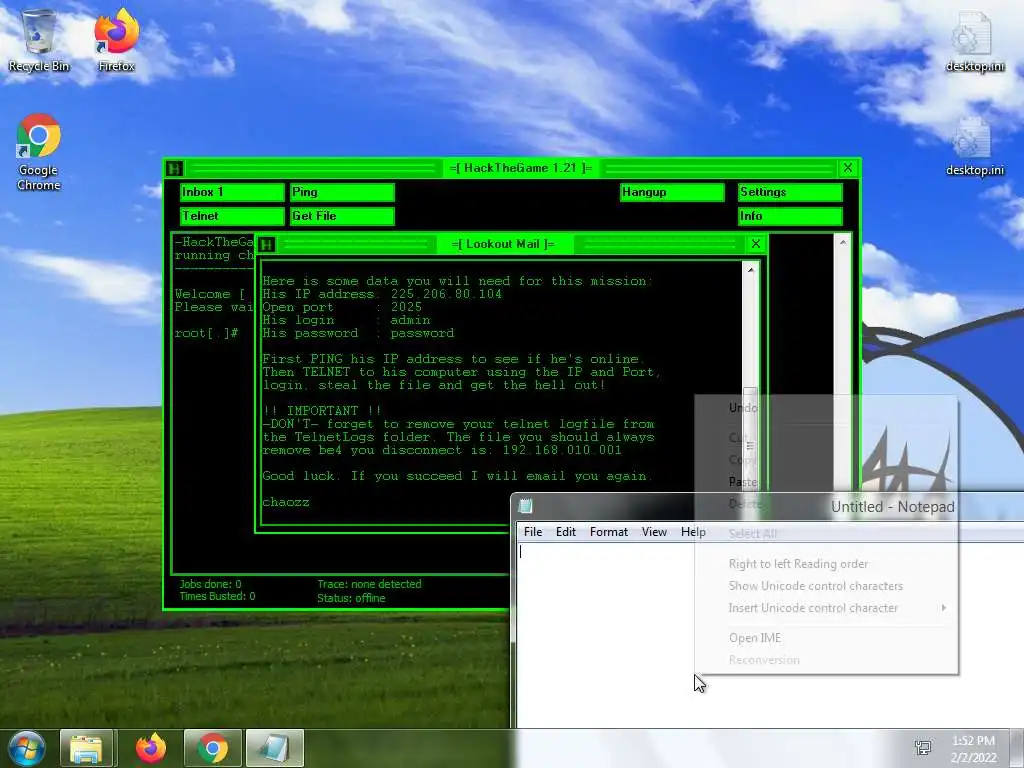
Task: Expand Insert Unicode control character submenu
Action: 826,608
